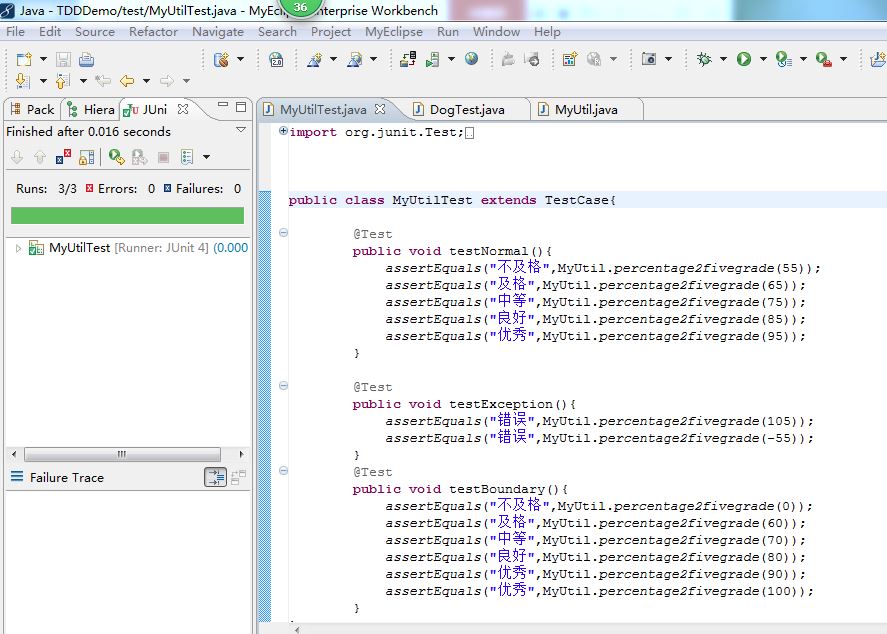The width and height of the screenshot is (887, 634).
Task: Toggle Scroll Lock in JUnit panel
Action: coord(87,157)
